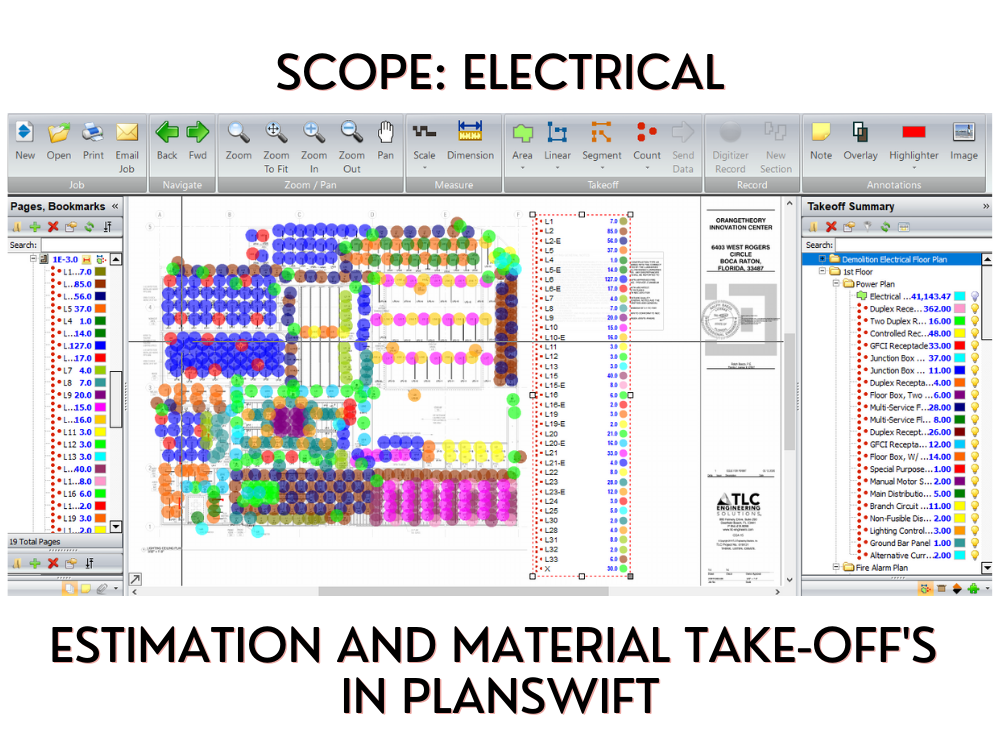The width and height of the screenshot is (1000, 750).
Task: Click the pink swatch for Duplex Rece… 362.00
Action: tap(959, 309)
